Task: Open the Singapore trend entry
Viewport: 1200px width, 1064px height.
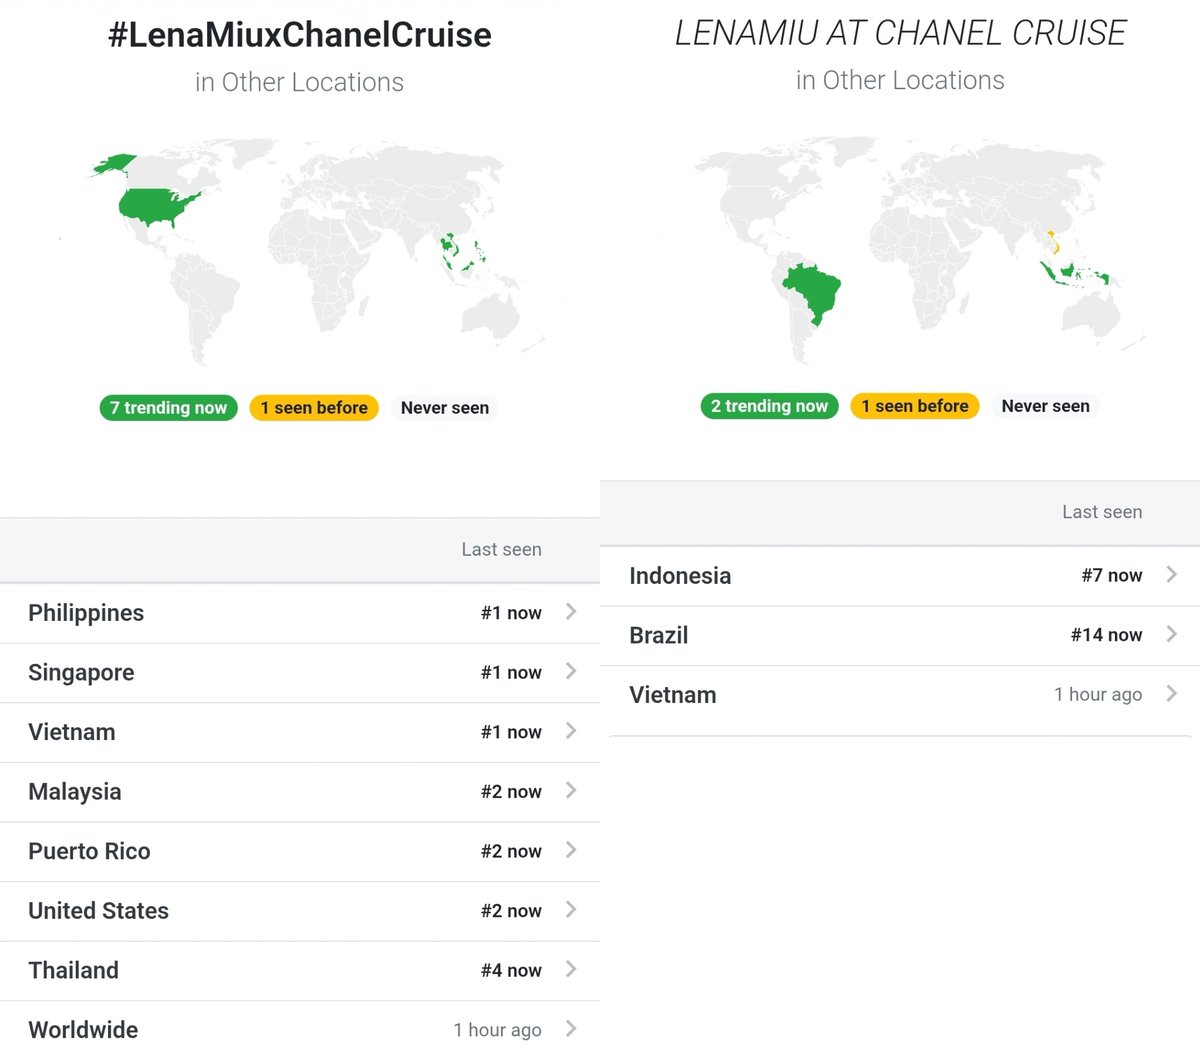Action: (300, 673)
